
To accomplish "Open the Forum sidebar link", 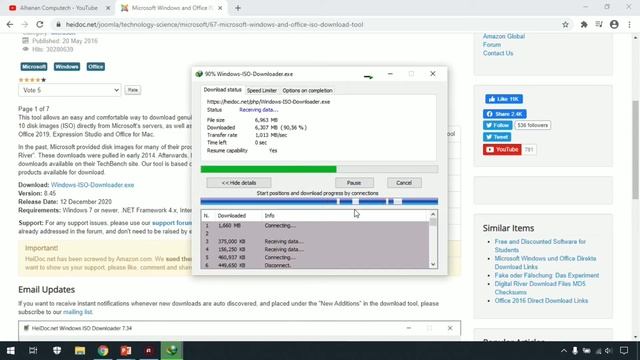I will pos(492,45).
